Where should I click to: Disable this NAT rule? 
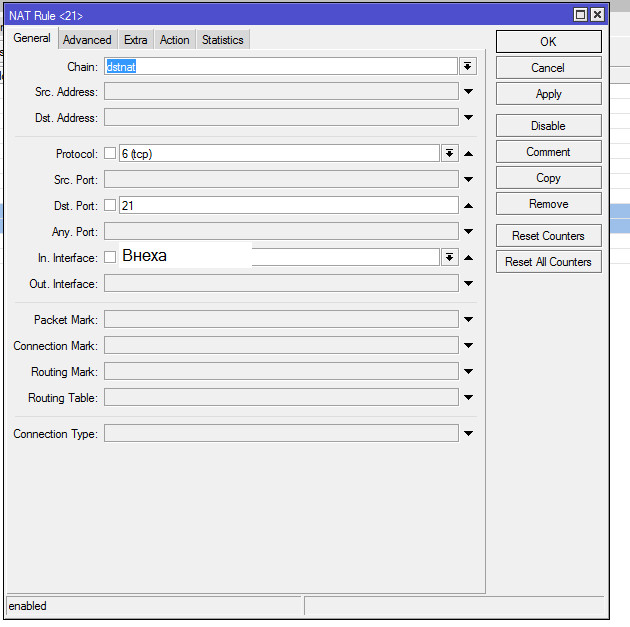(548, 126)
